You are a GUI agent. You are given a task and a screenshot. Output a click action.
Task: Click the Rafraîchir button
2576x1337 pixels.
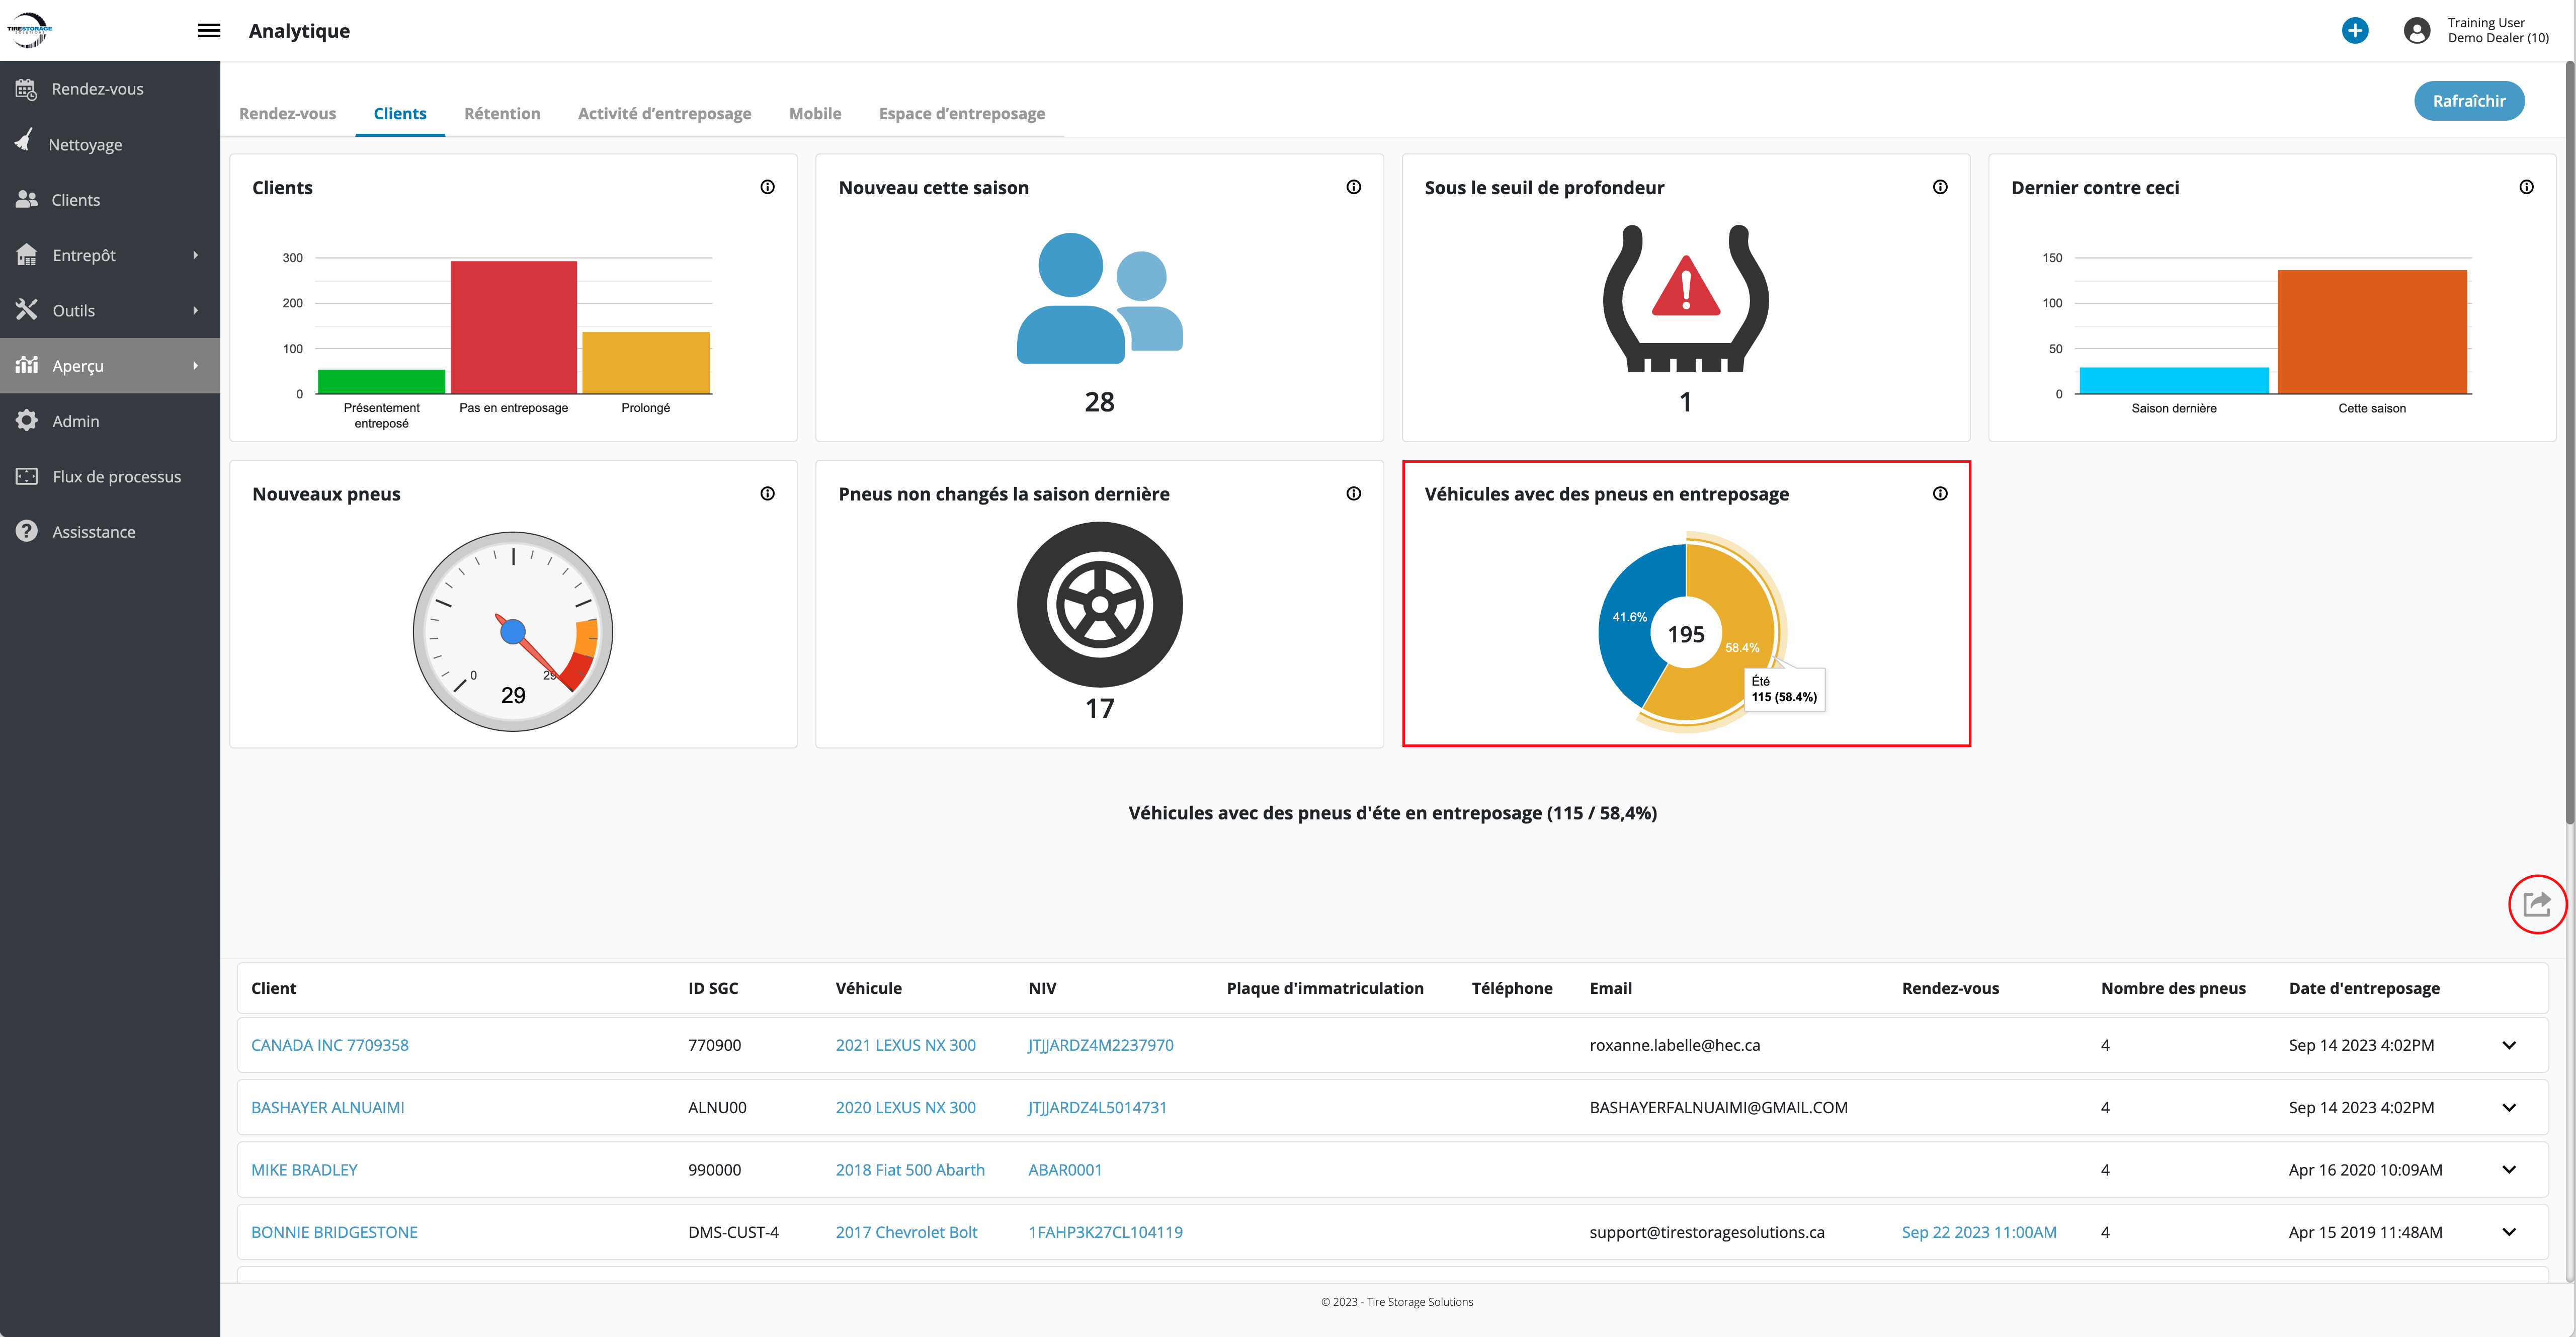pos(2468,101)
